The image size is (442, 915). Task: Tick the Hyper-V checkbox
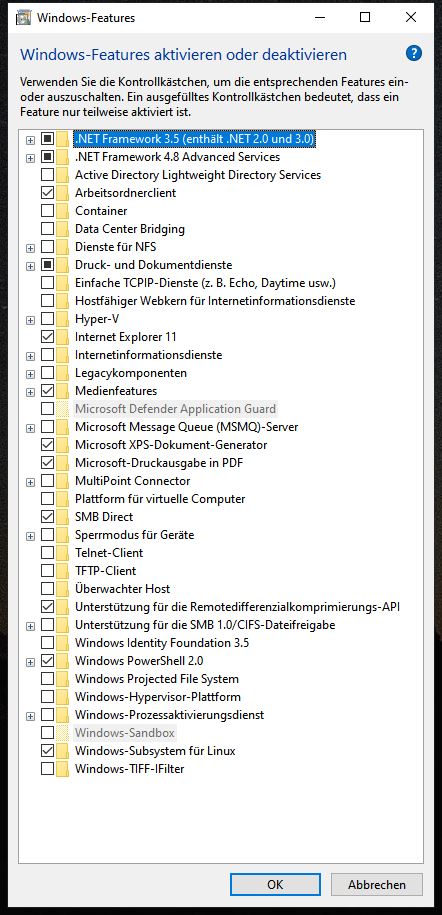tap(47, 319)
